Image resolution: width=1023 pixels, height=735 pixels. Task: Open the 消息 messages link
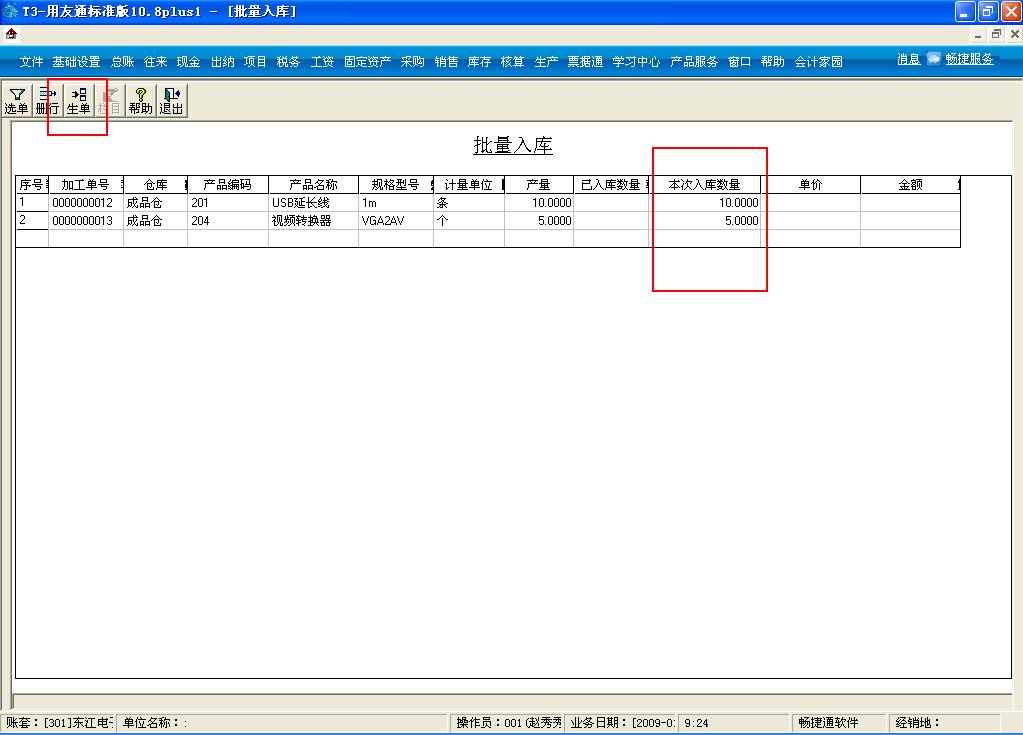tap(906, 59)
